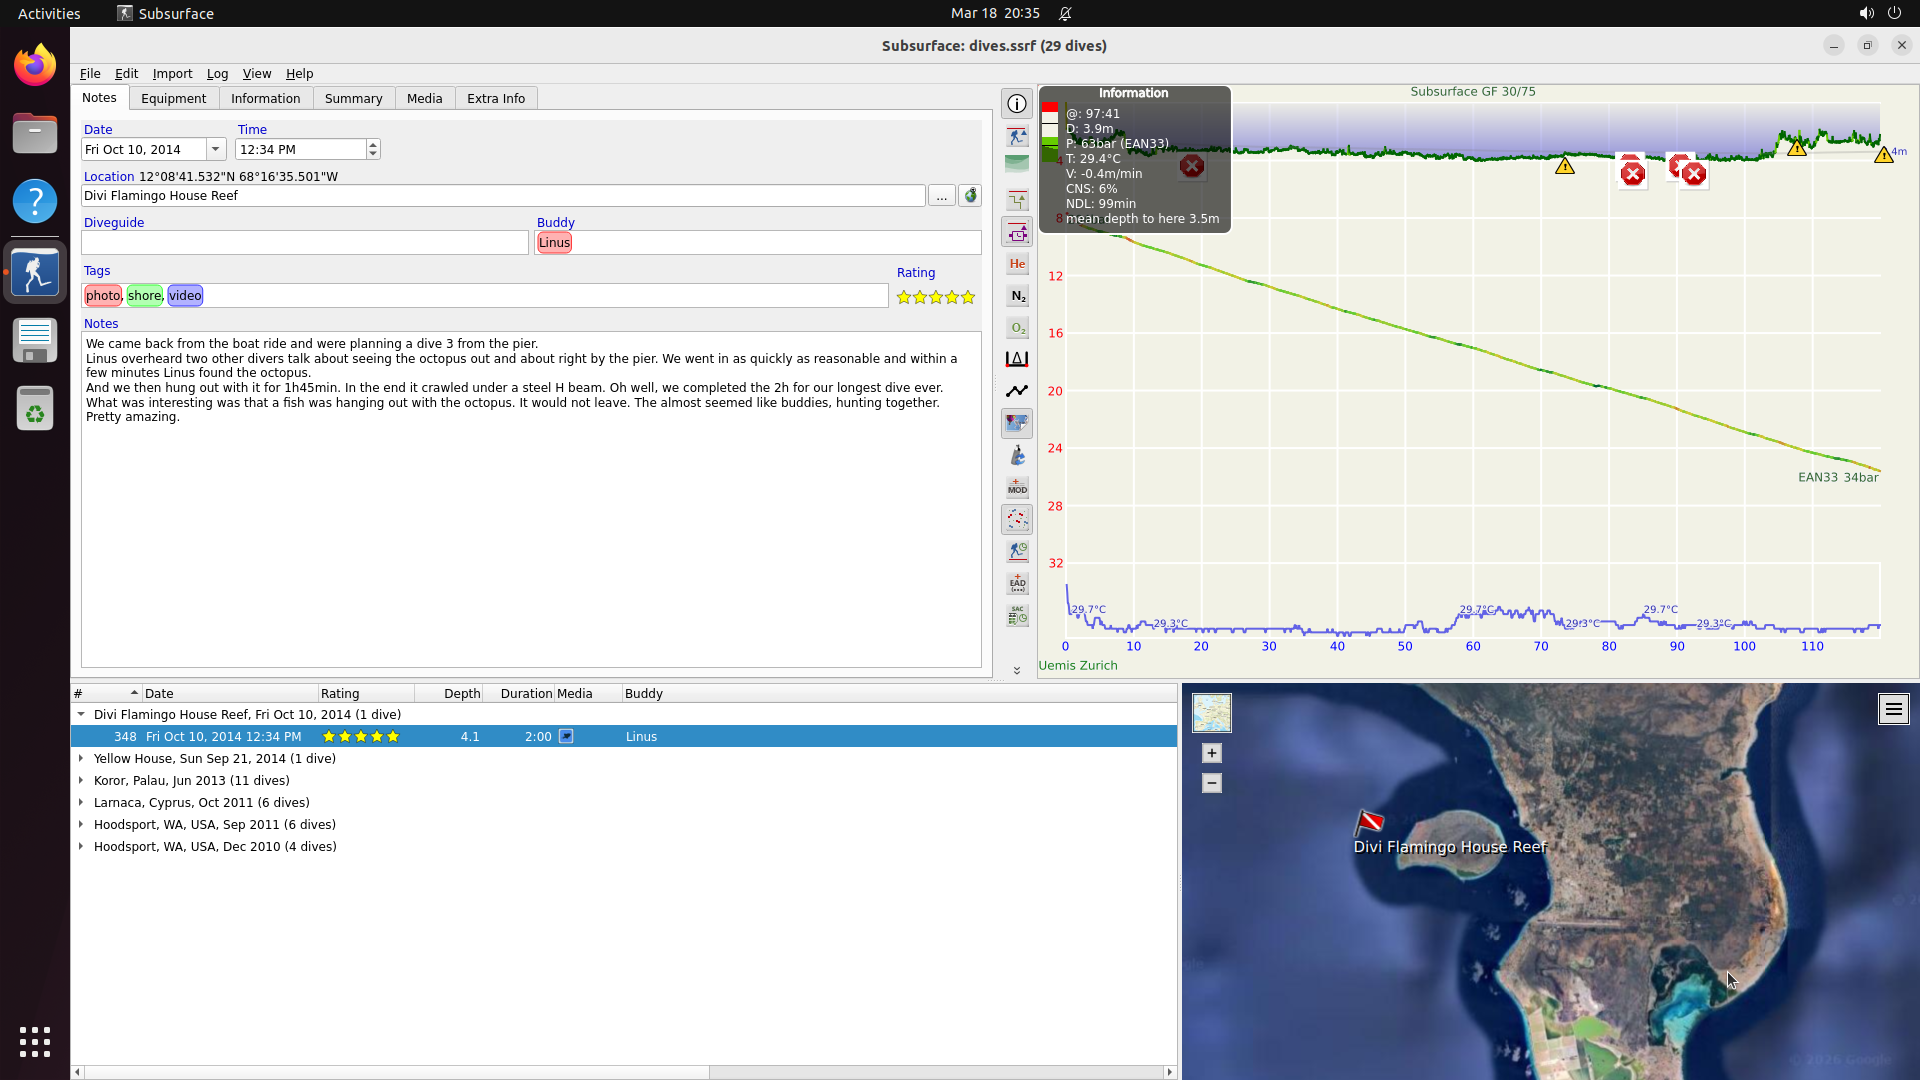Viewport: 1920px width, 1080px height.
Task: Click the SAC rate icon
Action: click(1017, 615)
